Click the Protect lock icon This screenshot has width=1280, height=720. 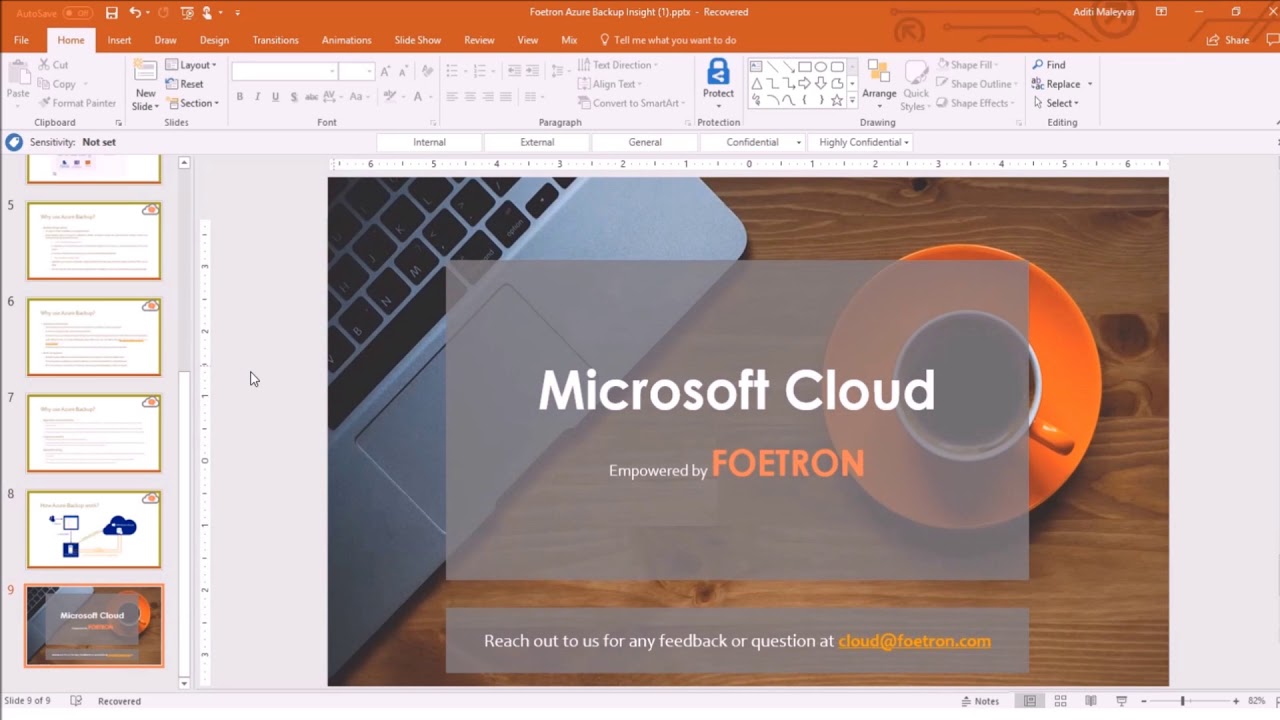[718, 72]
